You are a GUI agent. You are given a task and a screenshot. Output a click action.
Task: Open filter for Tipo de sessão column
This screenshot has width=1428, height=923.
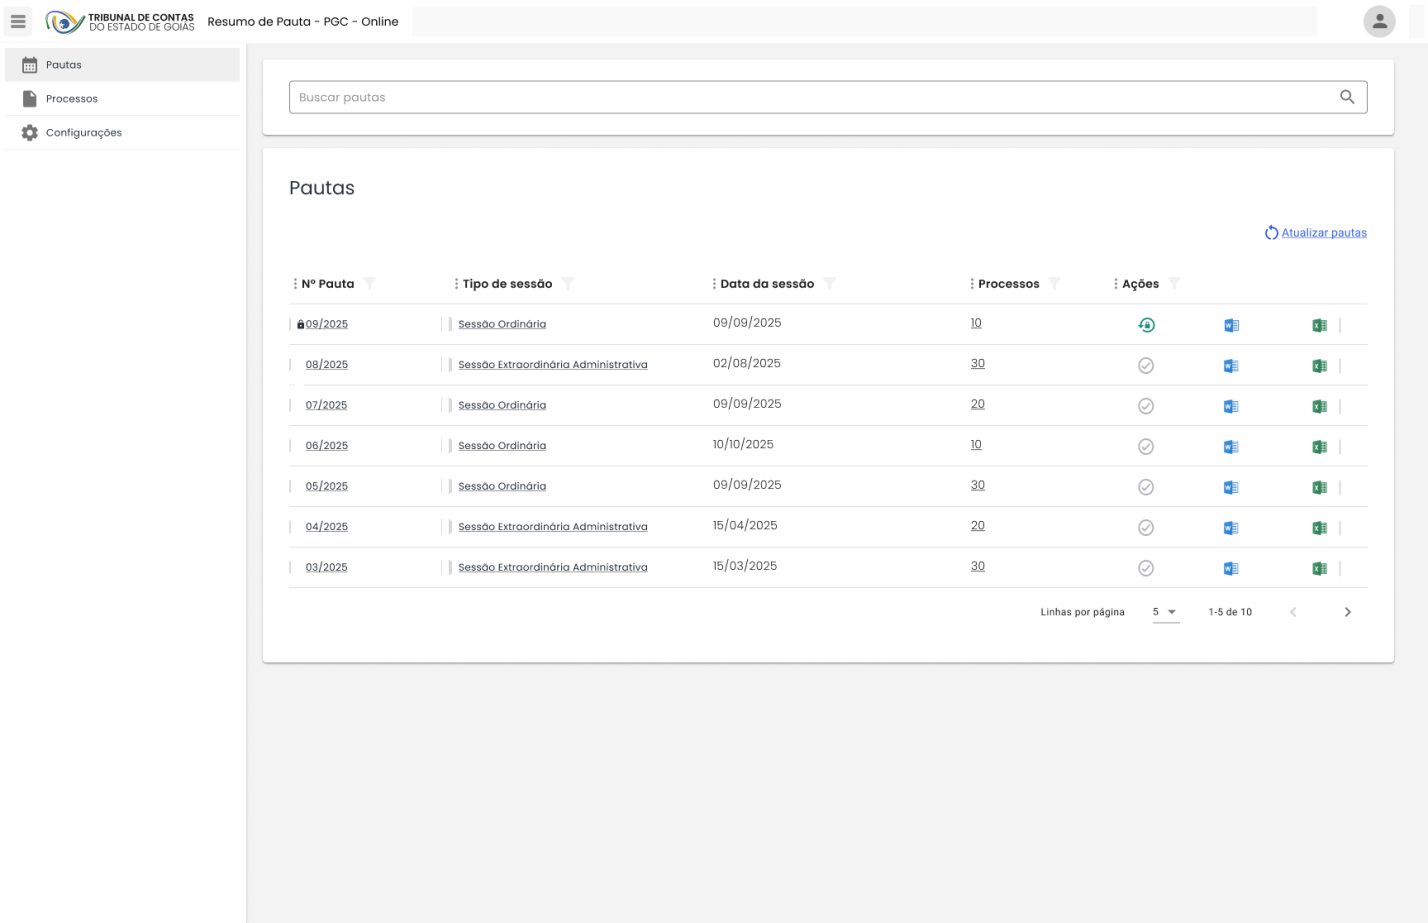point(568,284)
